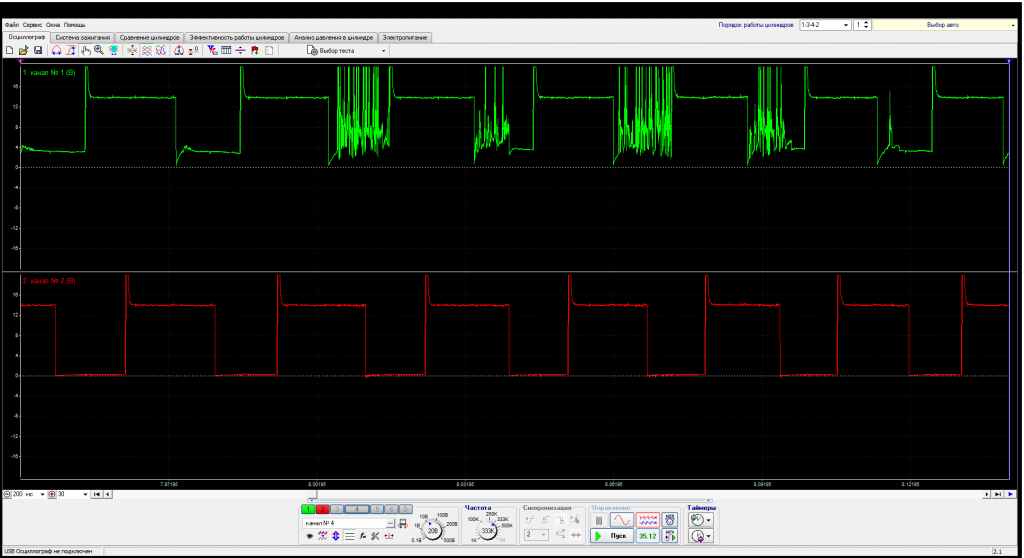Image resolution: width=1024 pixels, height=558 pixels.
Task: Toggle gray channel 6 button
Action: pos(391,509)
